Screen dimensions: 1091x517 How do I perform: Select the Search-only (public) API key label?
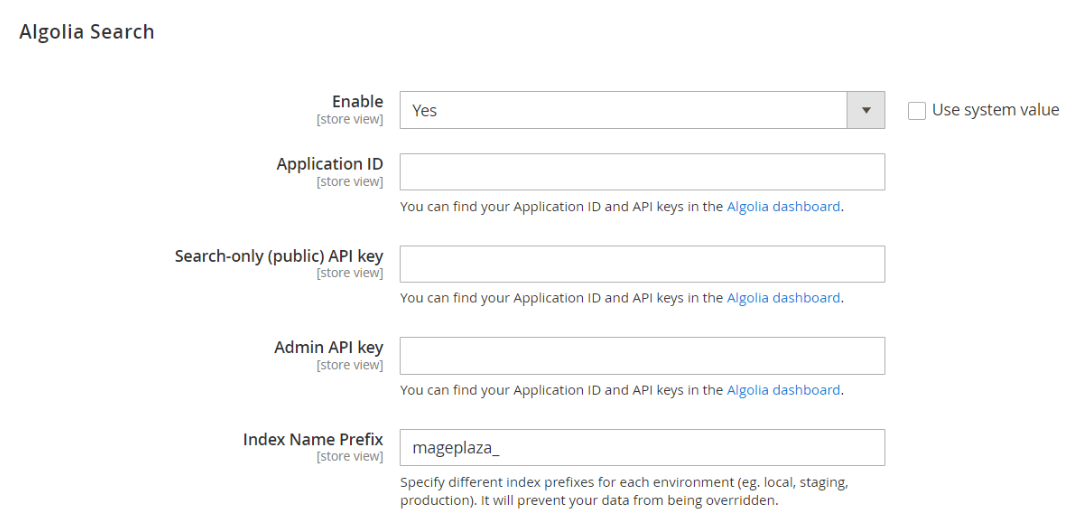click(278, 256)
